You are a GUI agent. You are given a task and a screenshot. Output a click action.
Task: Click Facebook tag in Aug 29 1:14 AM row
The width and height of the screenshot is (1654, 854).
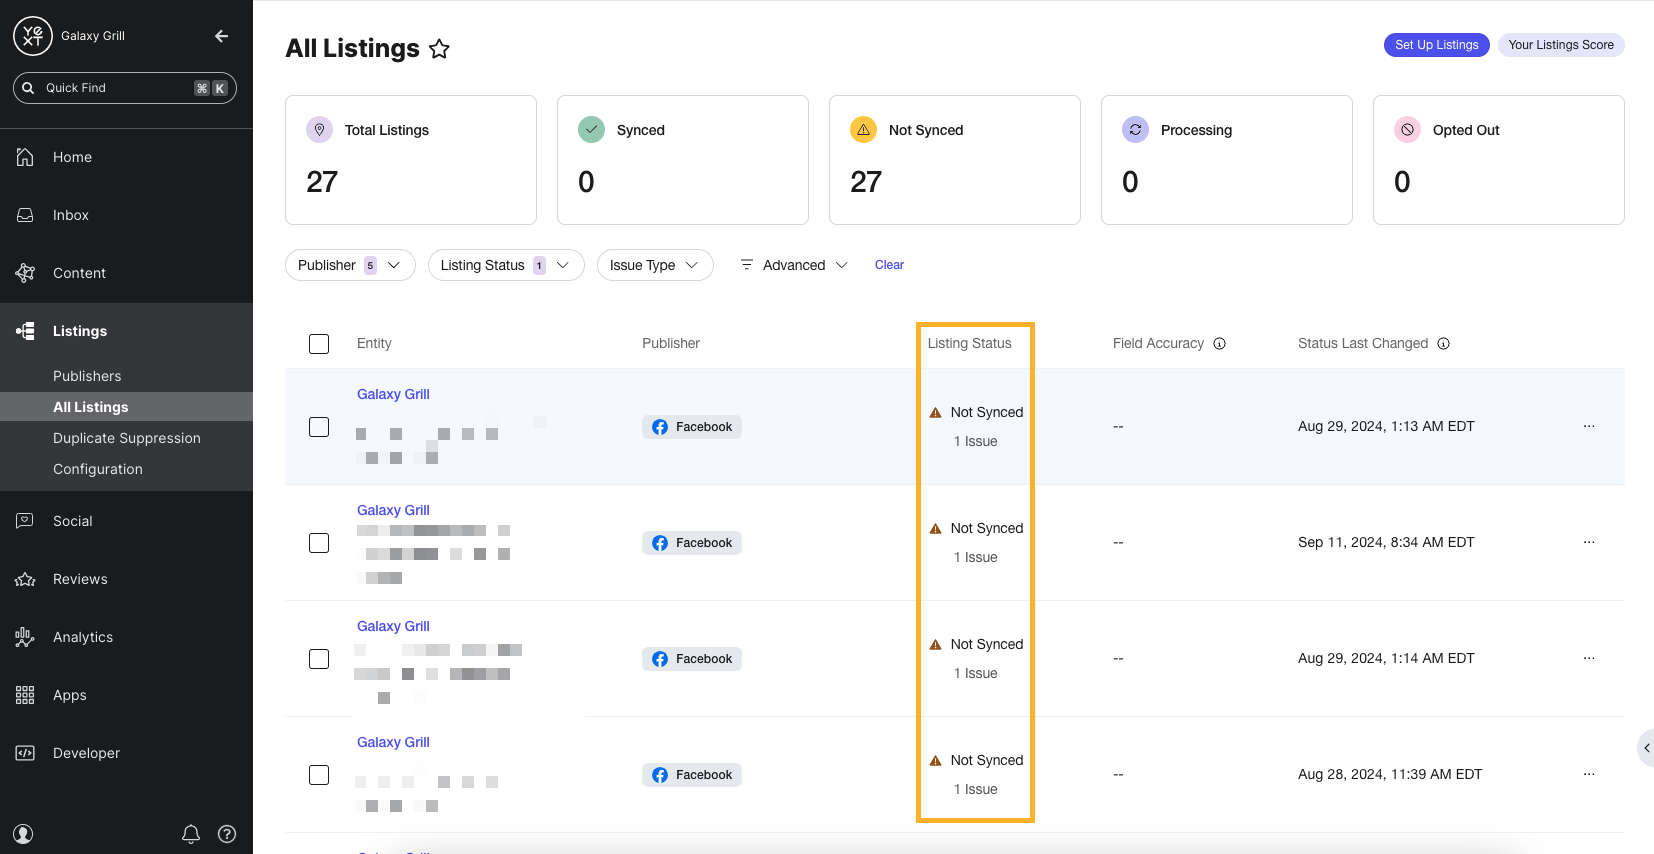click(x=692, y=659)
